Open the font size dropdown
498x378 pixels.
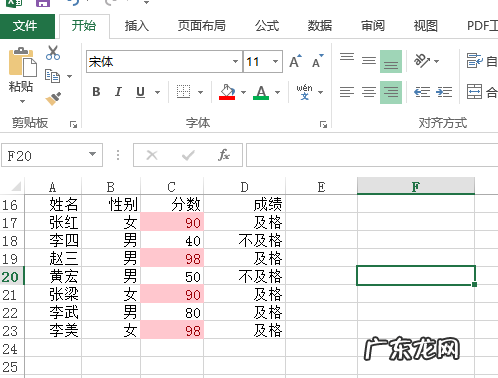276,61
